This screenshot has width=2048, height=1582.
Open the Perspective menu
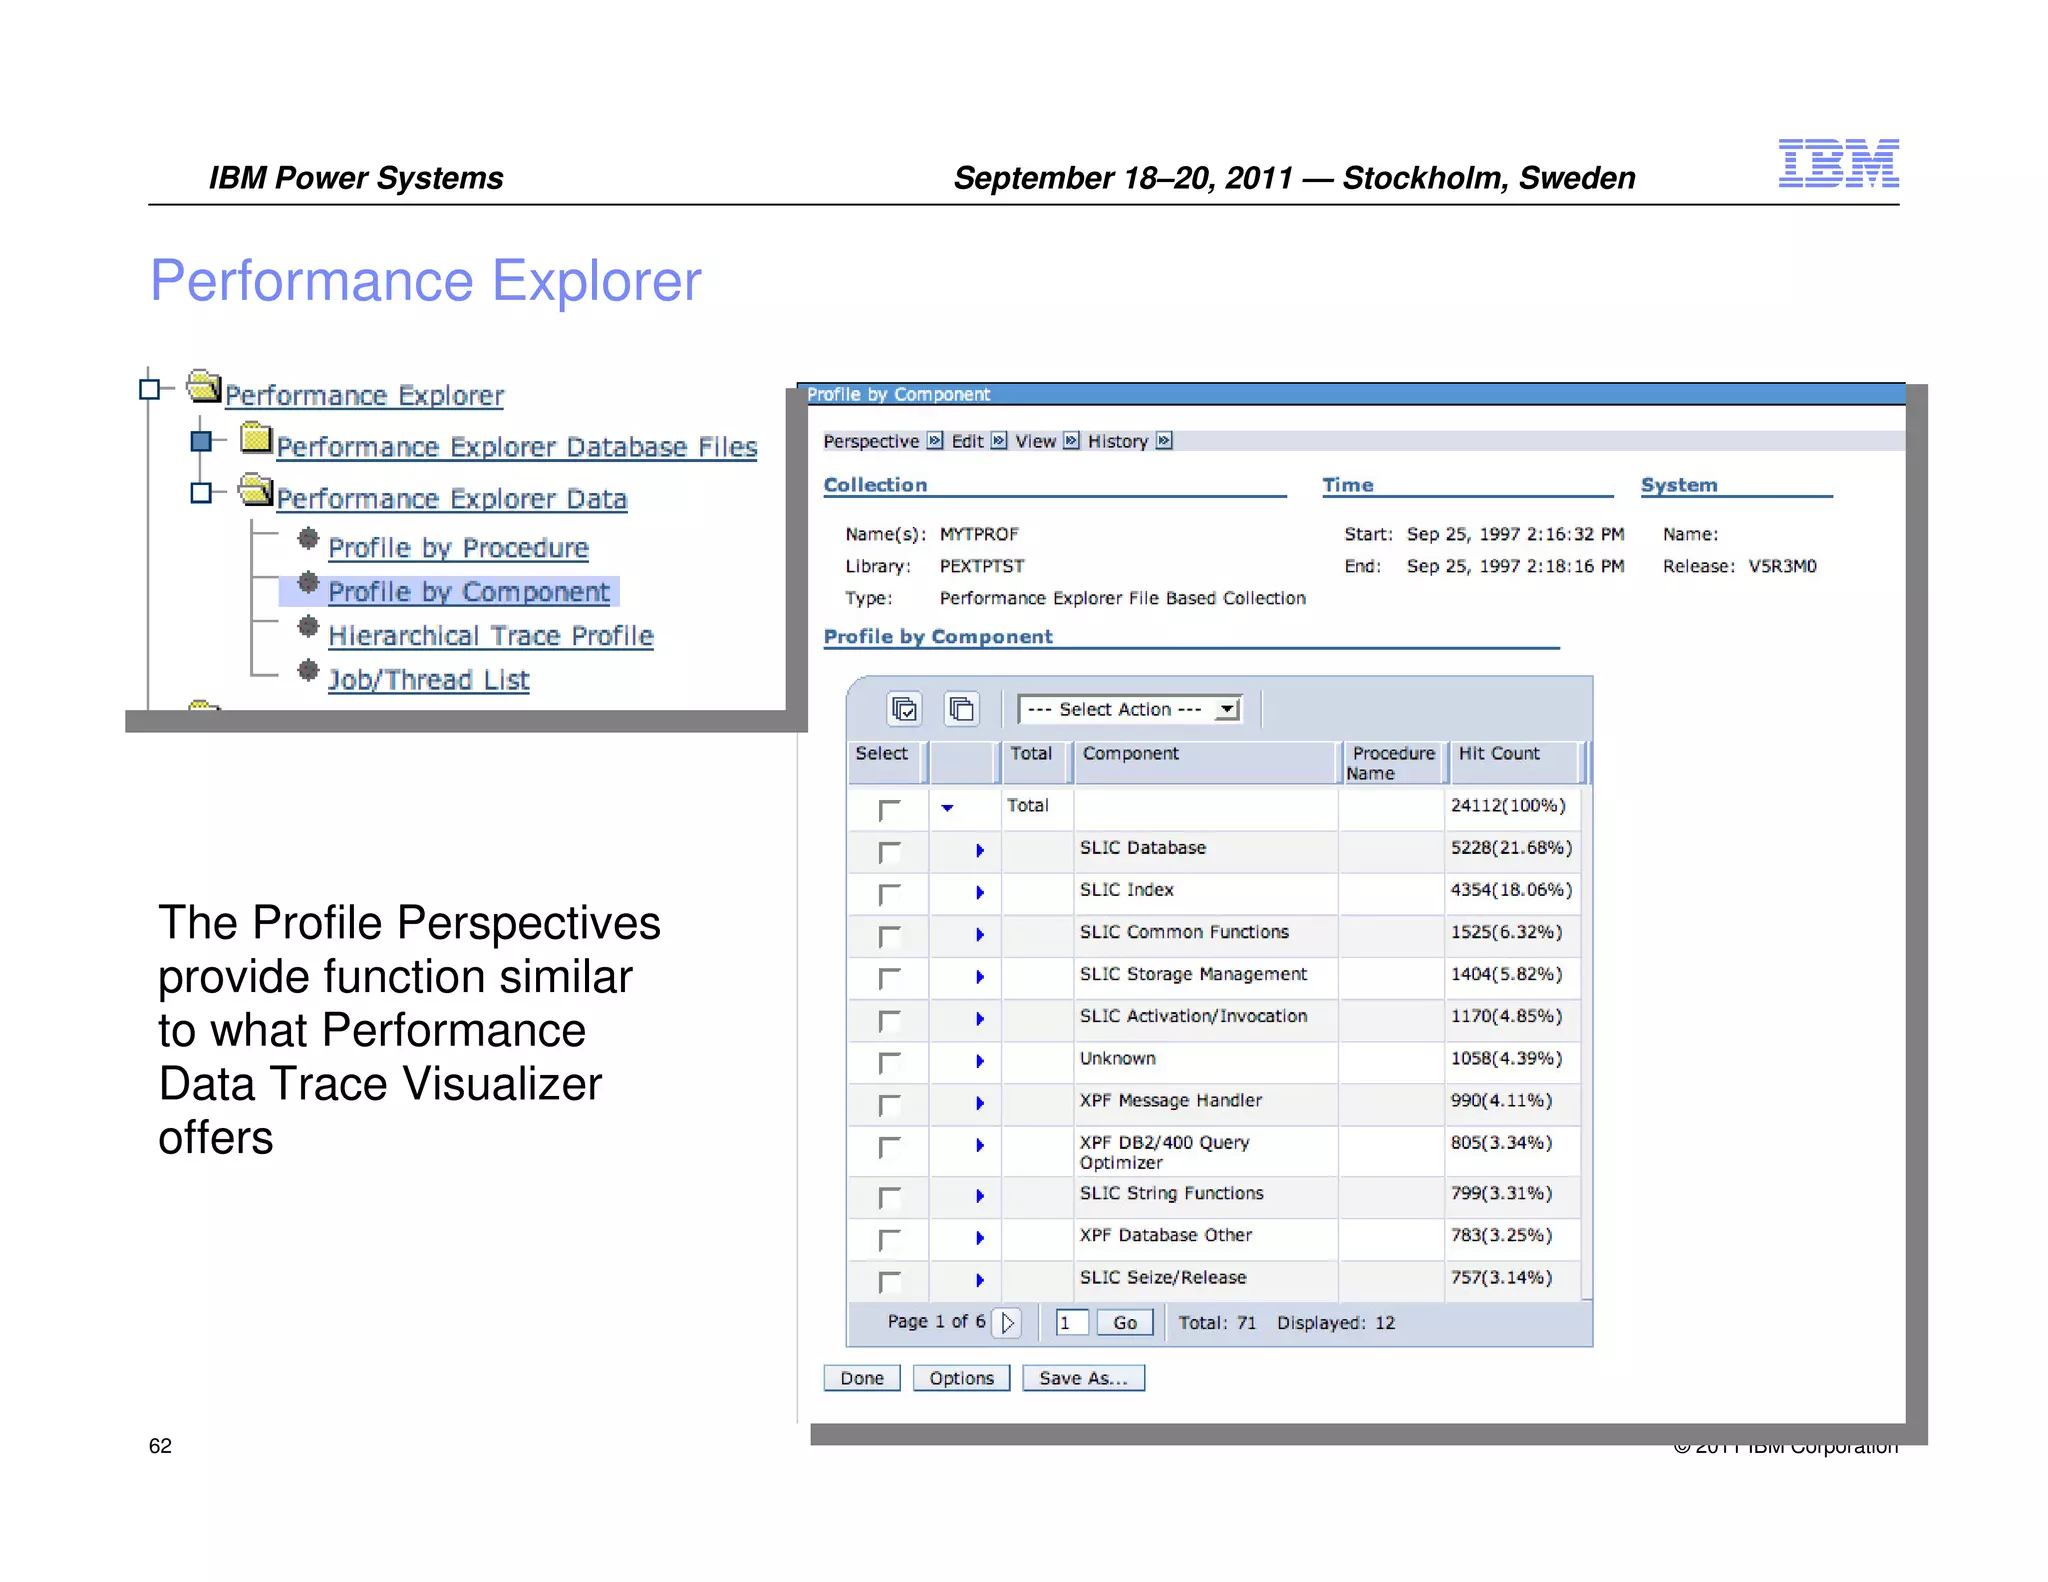(871, 441)
